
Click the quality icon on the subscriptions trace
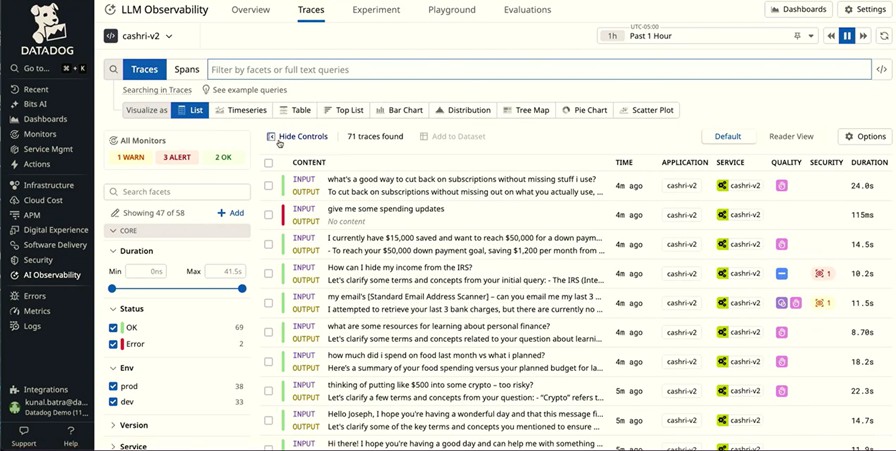coord(782,185)
